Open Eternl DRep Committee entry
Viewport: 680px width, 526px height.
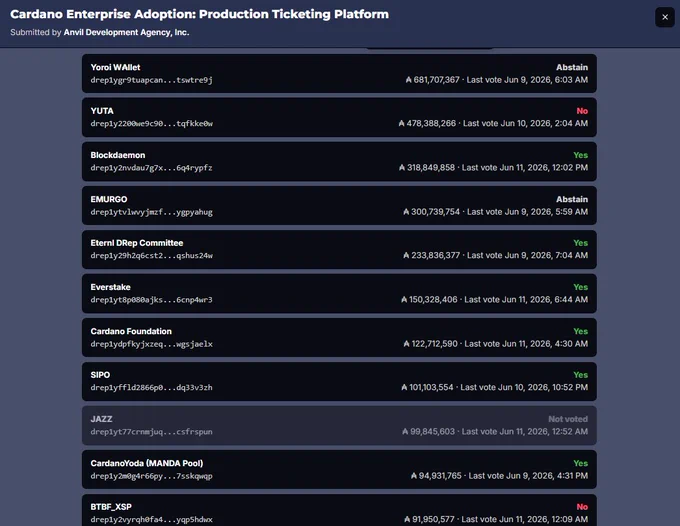click(339, 249)
